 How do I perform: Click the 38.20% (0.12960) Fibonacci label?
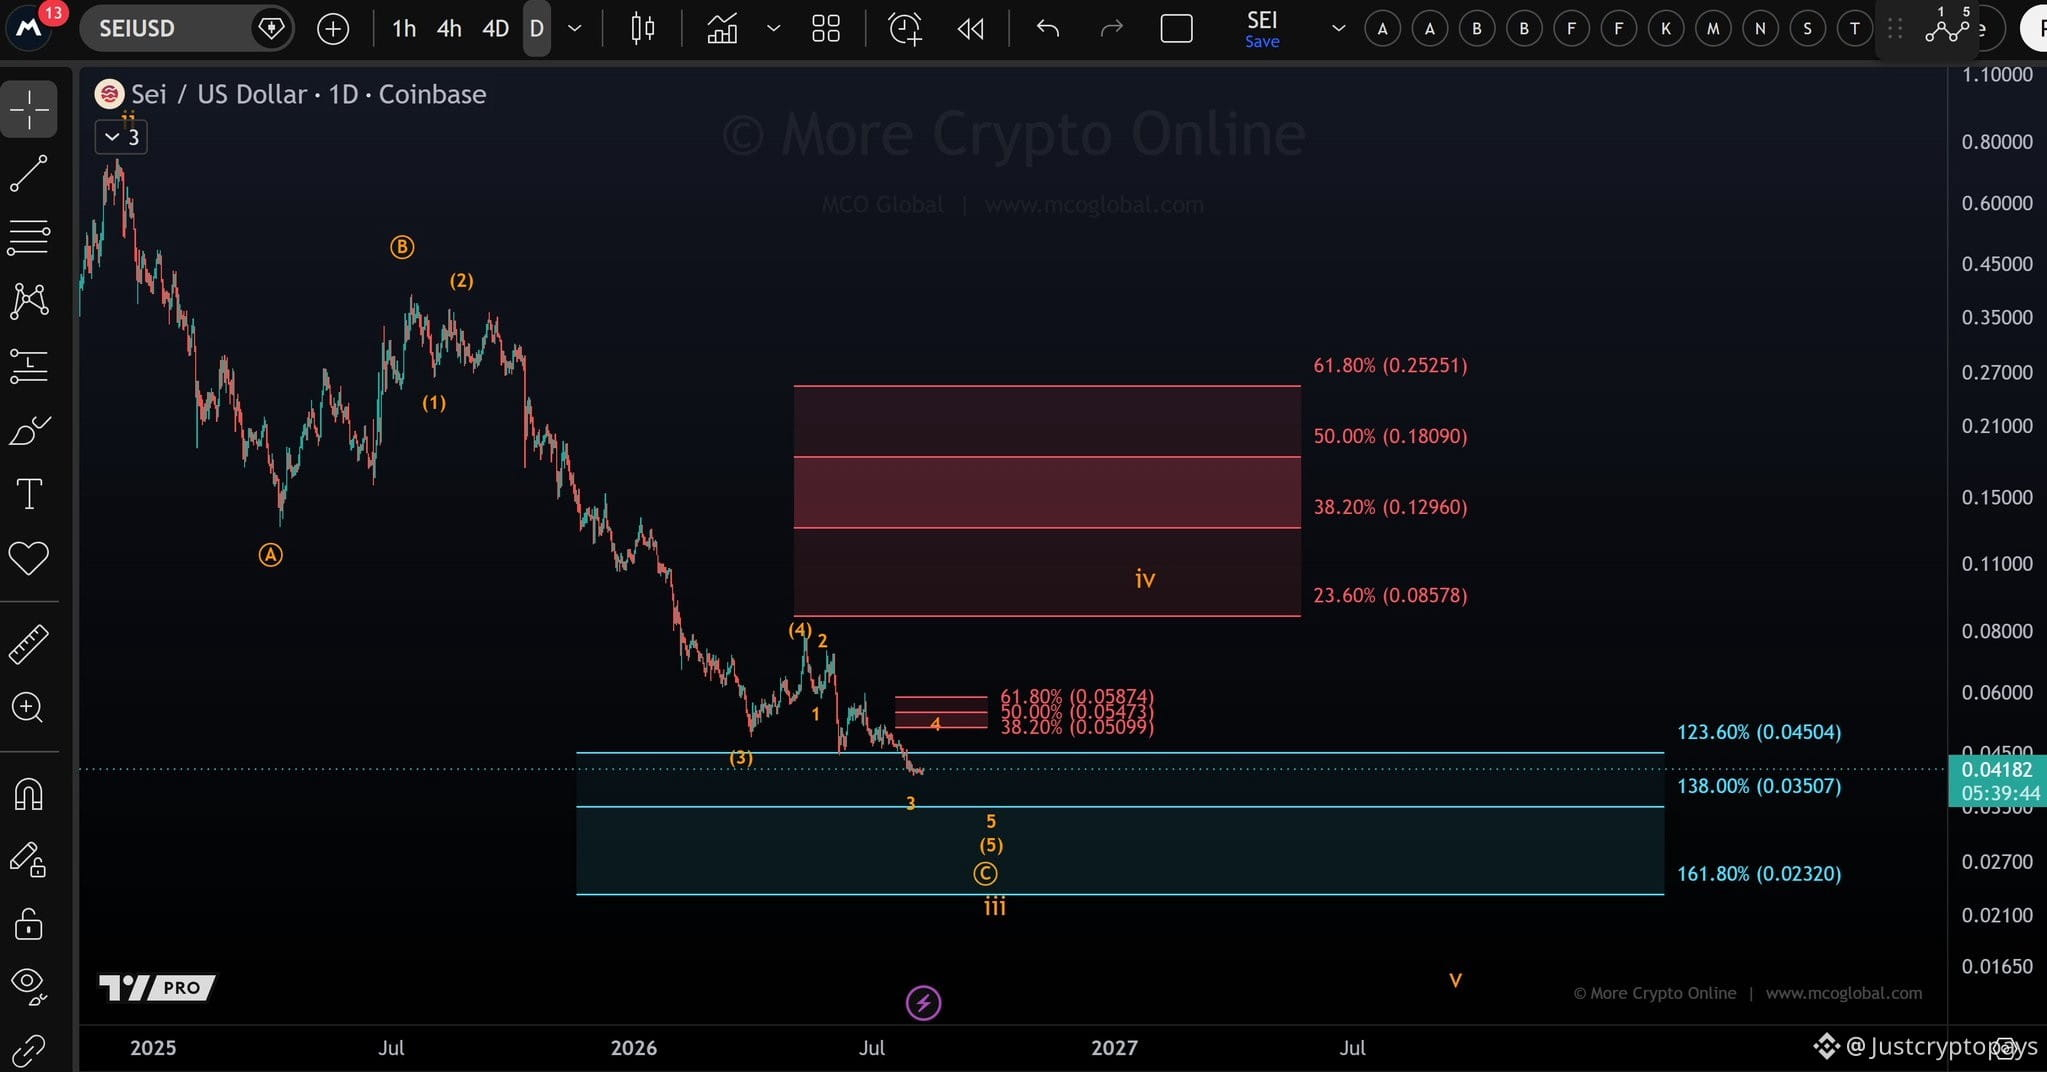coord(1390,507)
